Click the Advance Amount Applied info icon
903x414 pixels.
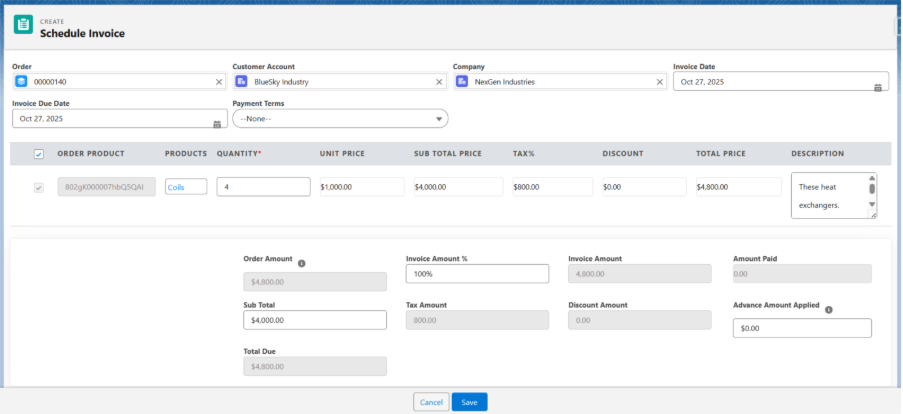click(830, 310)
